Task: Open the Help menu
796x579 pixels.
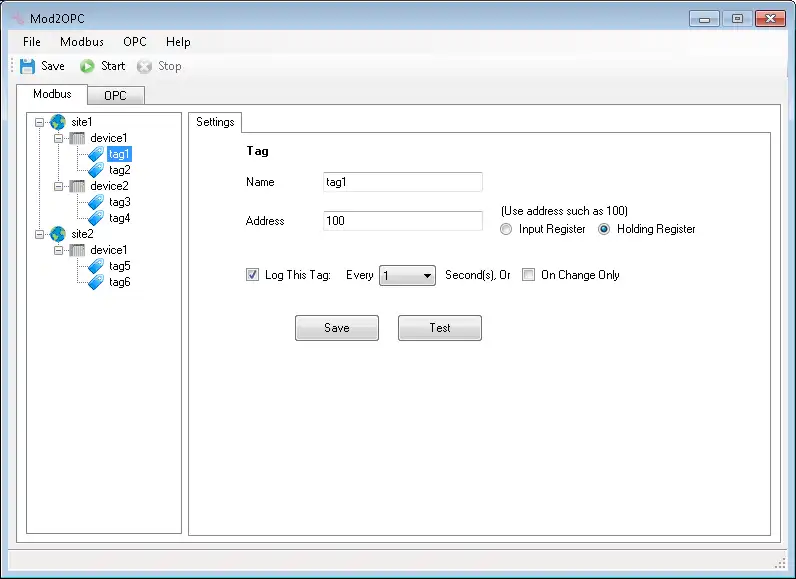Action: tap(178, 42)
